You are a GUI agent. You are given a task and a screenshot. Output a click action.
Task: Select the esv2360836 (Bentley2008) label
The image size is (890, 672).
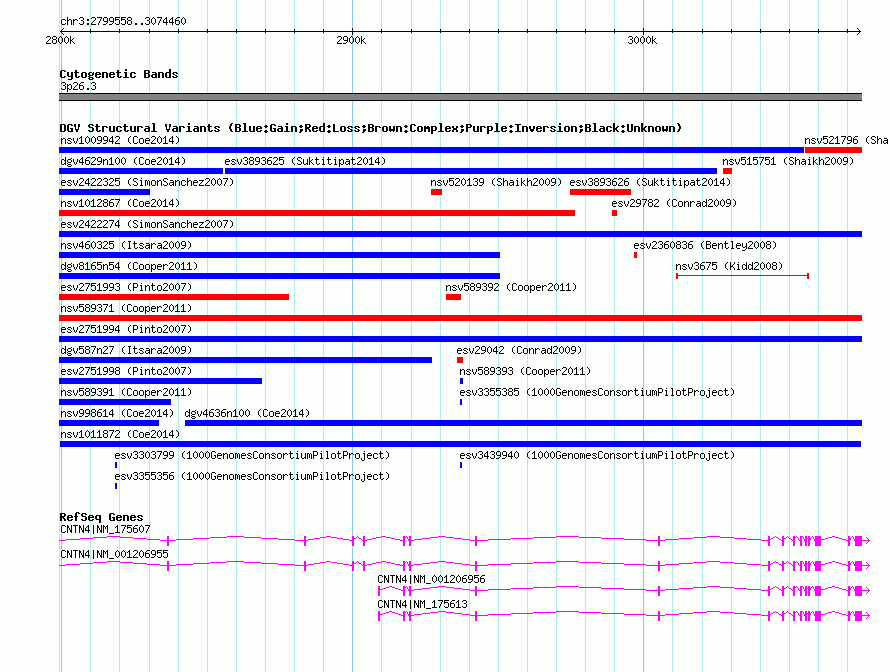pyautogui.click(x=705, y=245)
